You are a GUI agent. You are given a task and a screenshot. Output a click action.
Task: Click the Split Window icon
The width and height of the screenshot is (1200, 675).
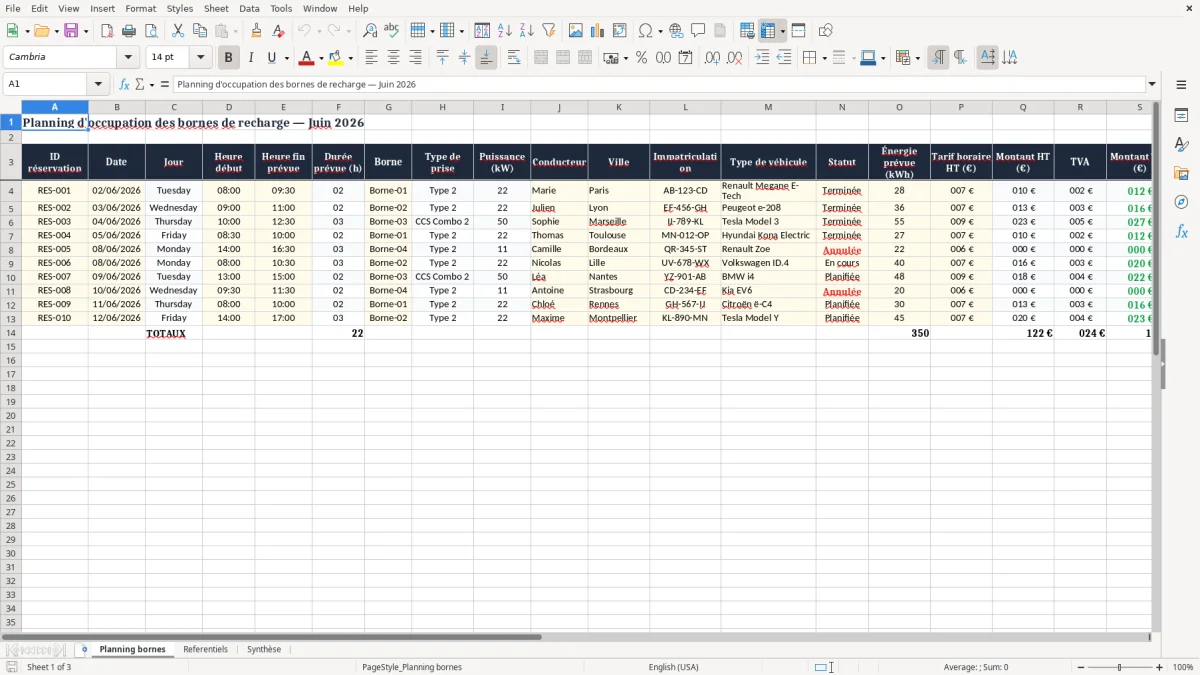tap(798, 31)
